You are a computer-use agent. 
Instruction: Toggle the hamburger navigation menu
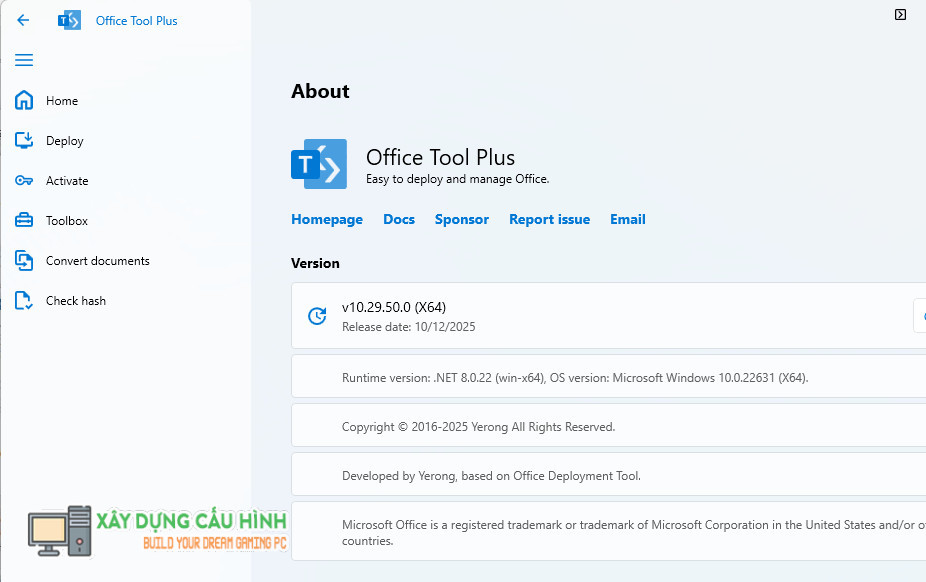(24, 60)
